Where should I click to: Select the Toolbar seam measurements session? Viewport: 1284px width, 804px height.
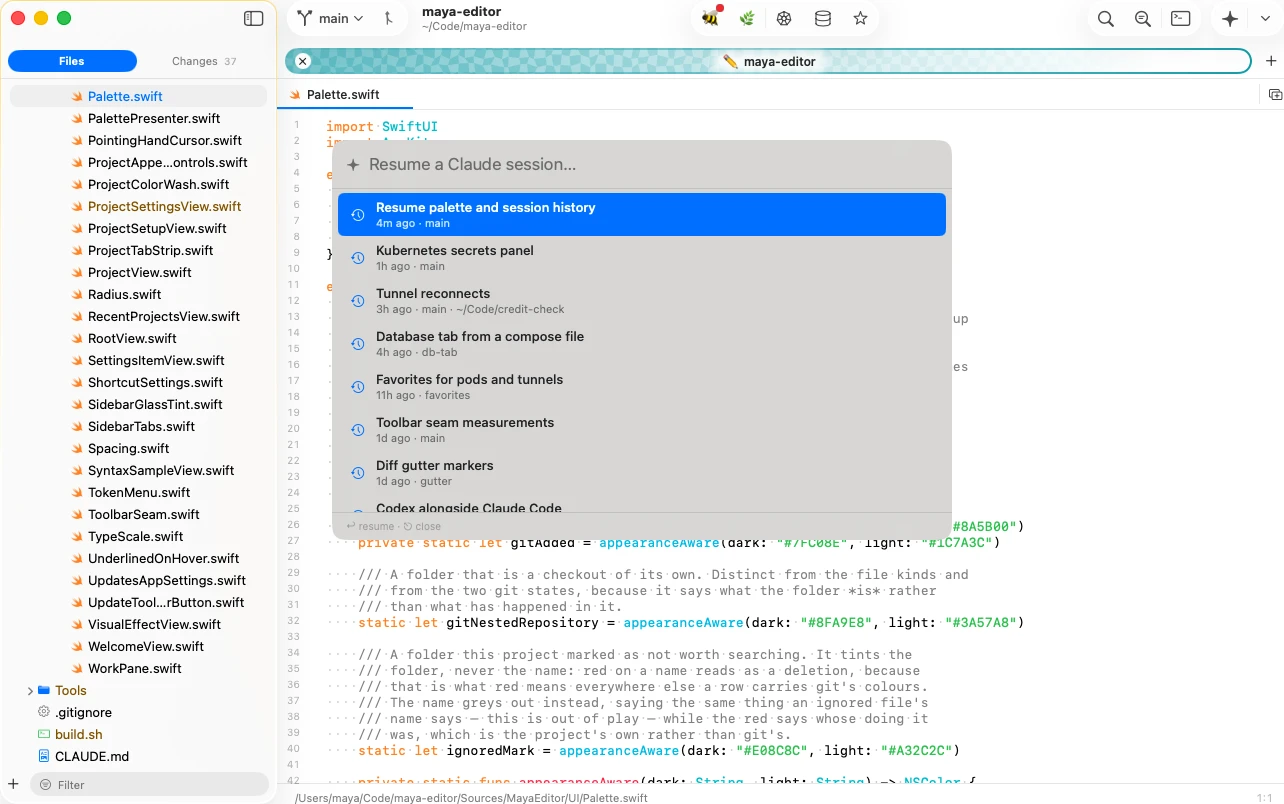coord(642,430)
